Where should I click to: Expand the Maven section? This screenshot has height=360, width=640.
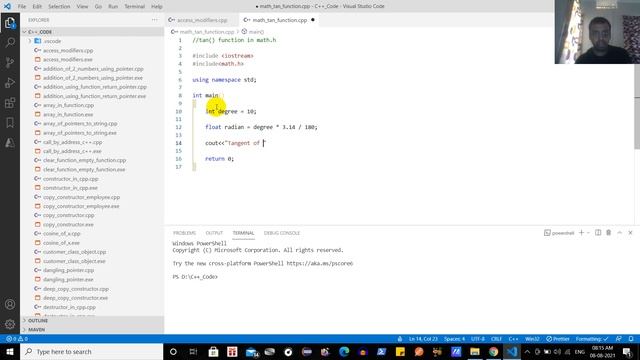pos(92,329)
